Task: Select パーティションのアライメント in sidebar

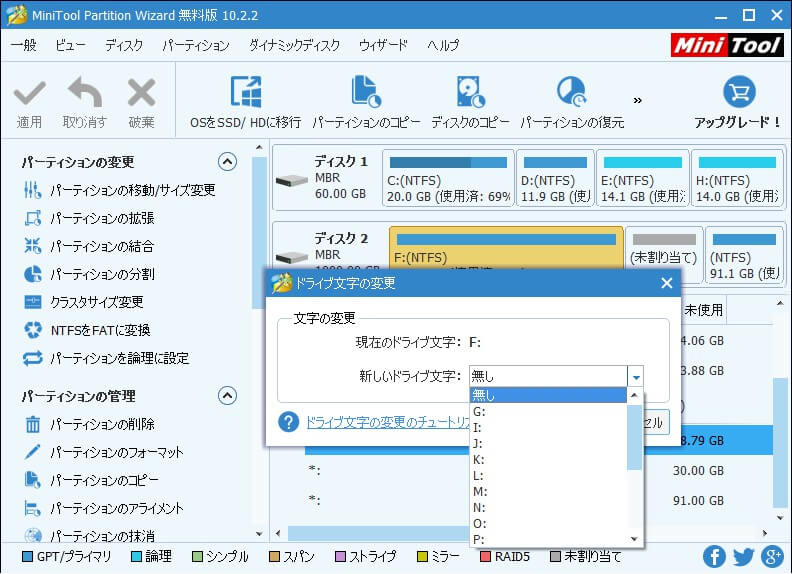Action: 103,508
